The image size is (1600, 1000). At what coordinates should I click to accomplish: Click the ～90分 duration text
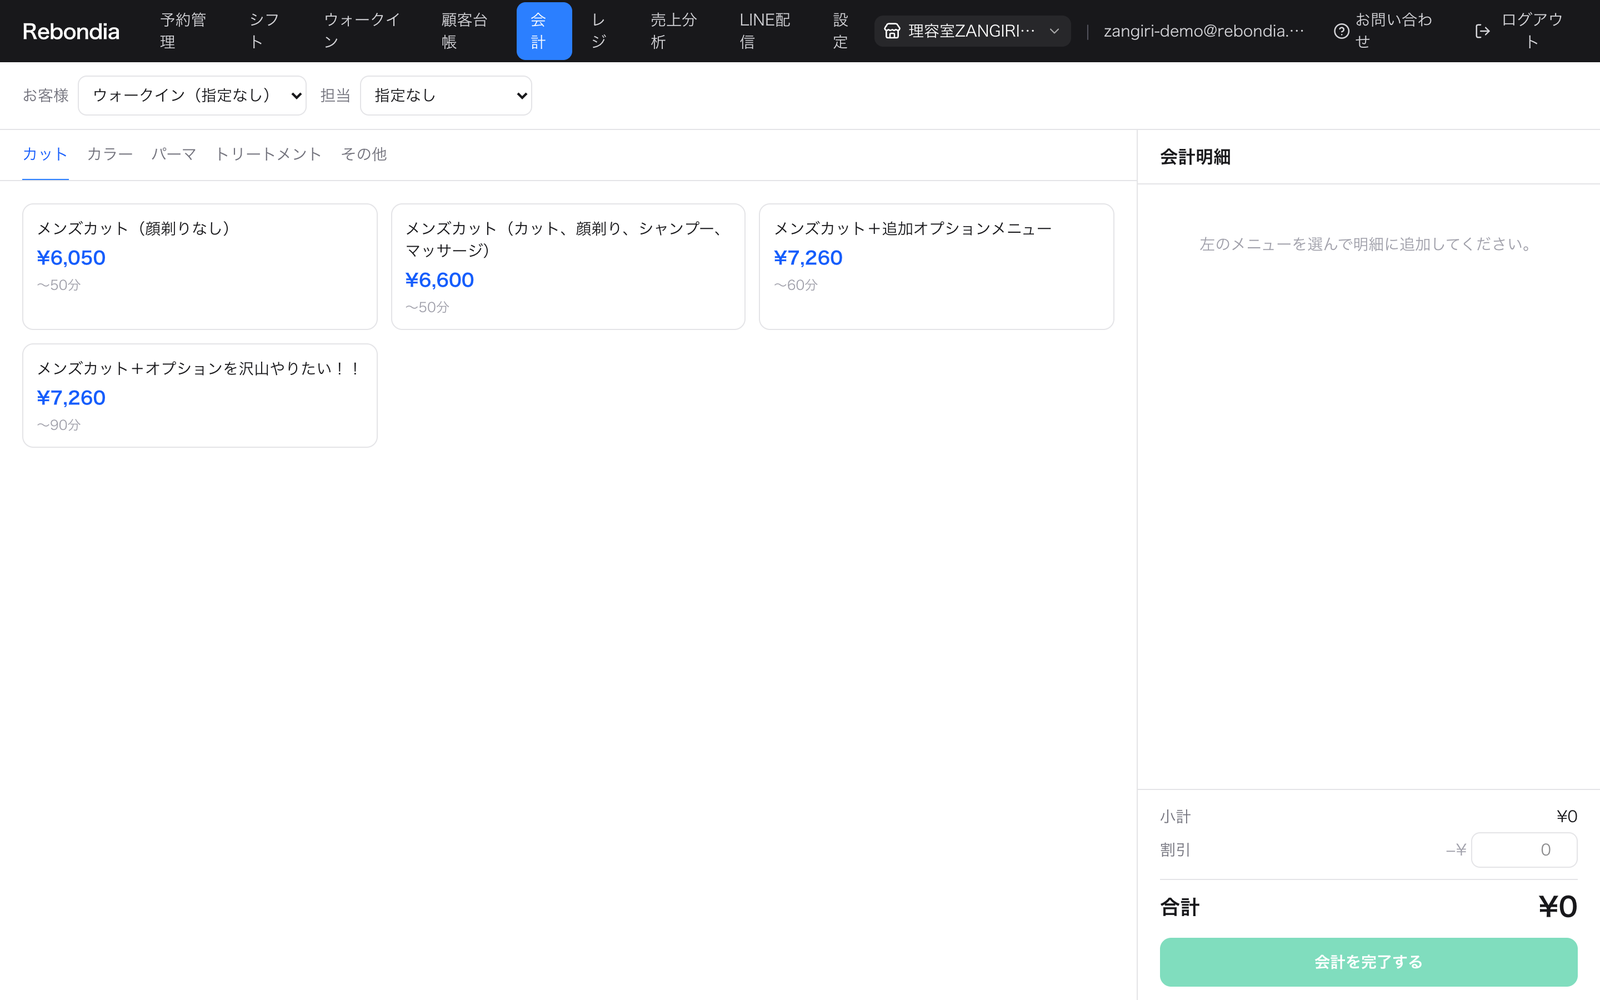pos(59,425)
